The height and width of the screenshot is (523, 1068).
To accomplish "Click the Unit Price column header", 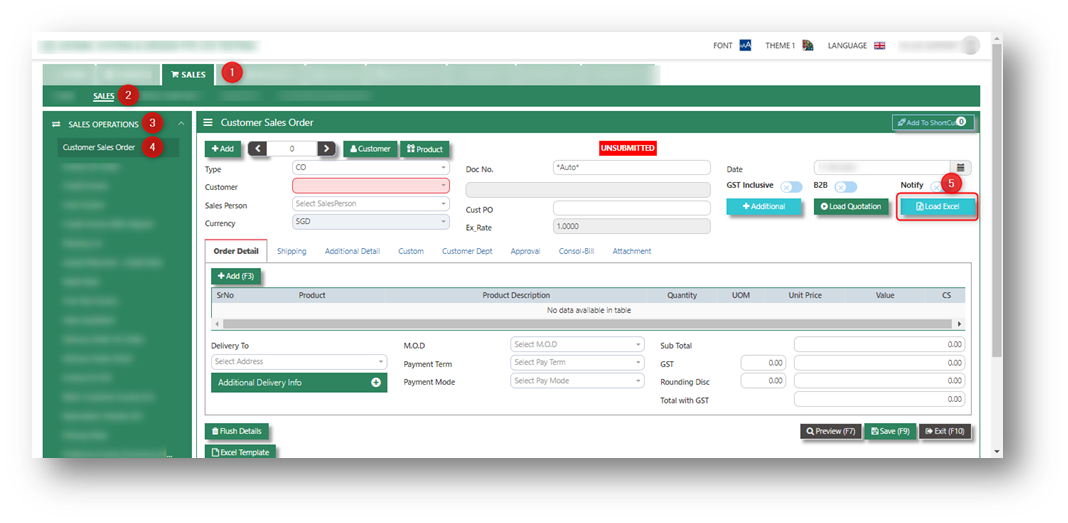I will tap(804, 296).
